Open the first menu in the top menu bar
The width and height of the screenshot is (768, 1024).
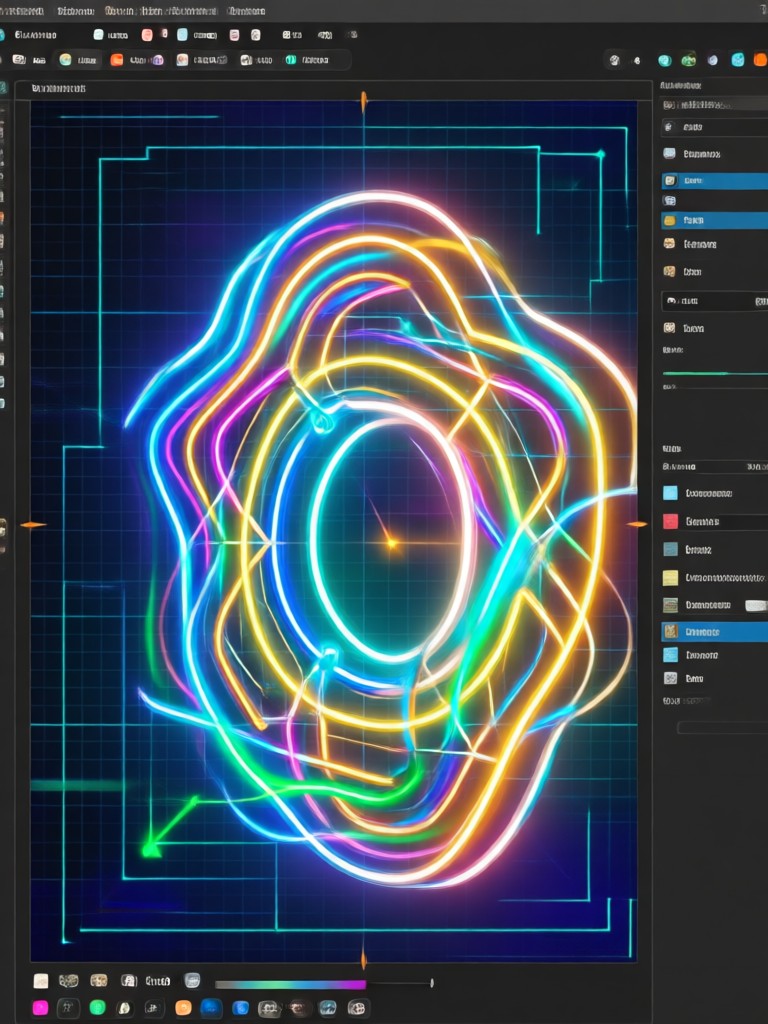(22, 11)
